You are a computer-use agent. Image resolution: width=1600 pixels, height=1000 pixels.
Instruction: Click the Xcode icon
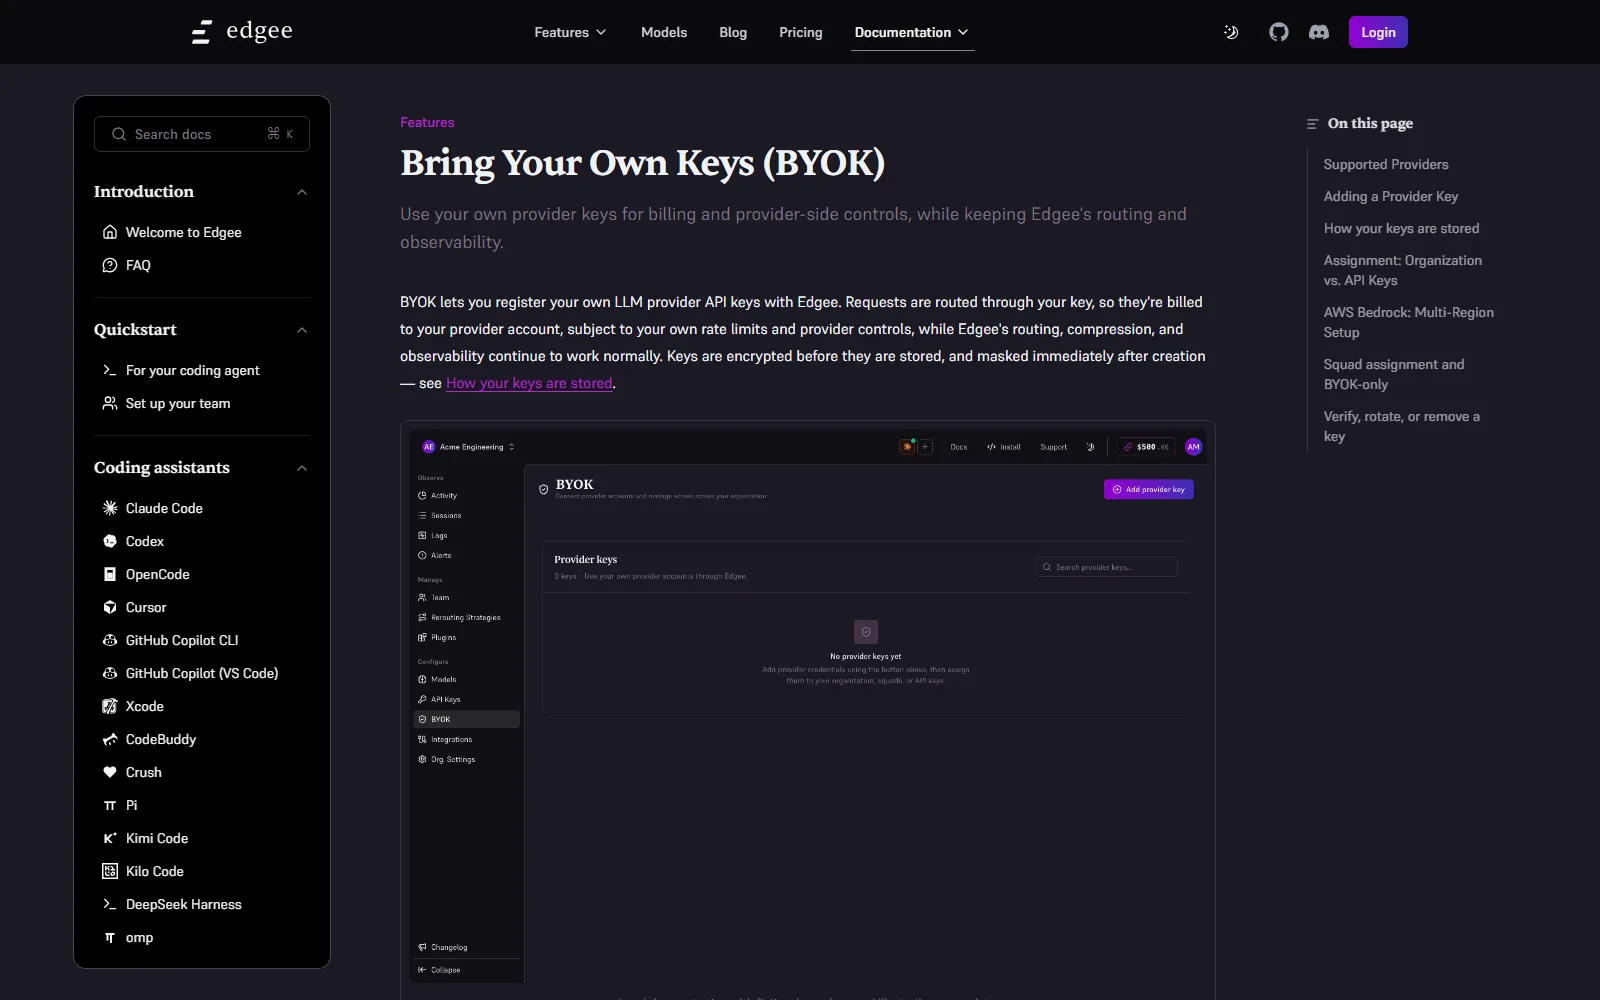(110, 706)
